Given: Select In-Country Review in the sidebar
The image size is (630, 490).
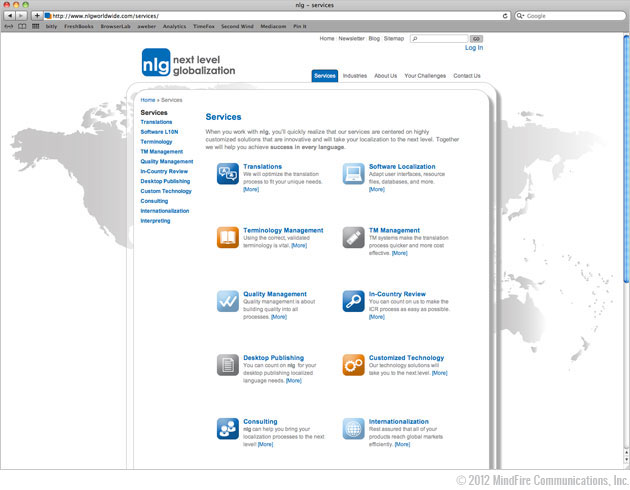Looking at the screenshot, I should pyautogui.click(x=164, y=171).
